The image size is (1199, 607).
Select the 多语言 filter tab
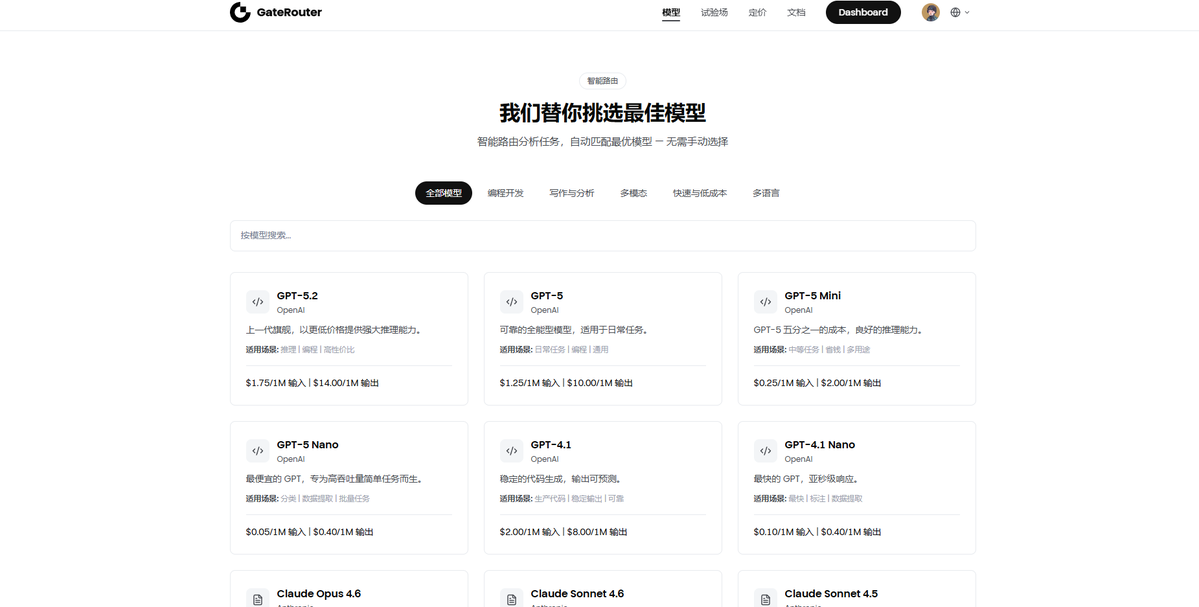(x=765, y=193)
